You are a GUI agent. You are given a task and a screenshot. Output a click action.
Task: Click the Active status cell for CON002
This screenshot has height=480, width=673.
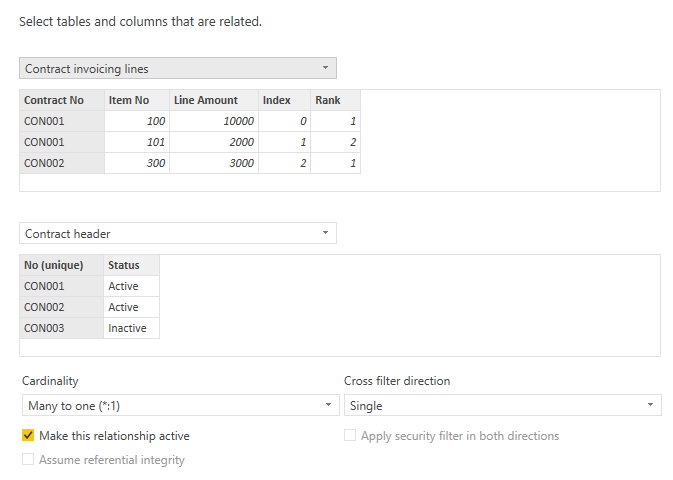131,307
